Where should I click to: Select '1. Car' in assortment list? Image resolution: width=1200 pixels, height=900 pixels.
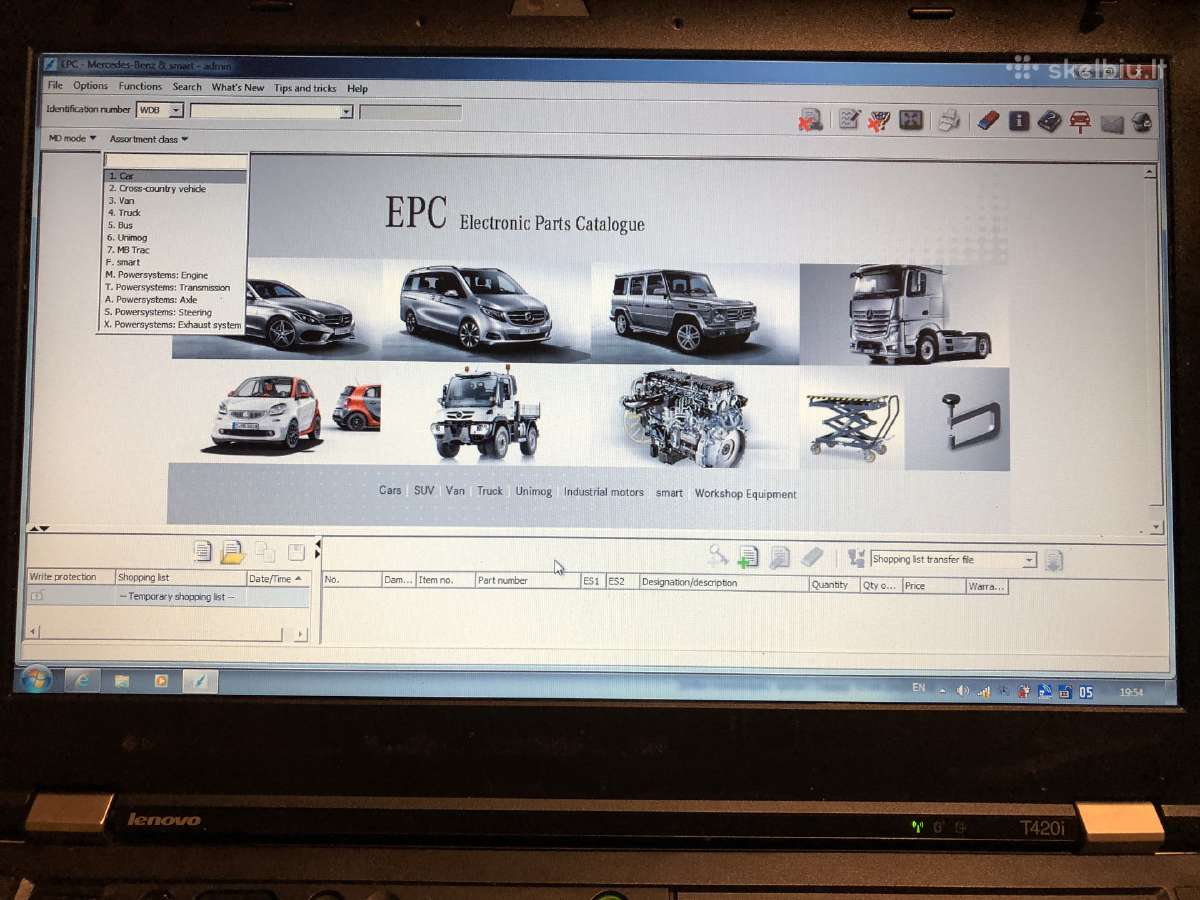[175, 176]
